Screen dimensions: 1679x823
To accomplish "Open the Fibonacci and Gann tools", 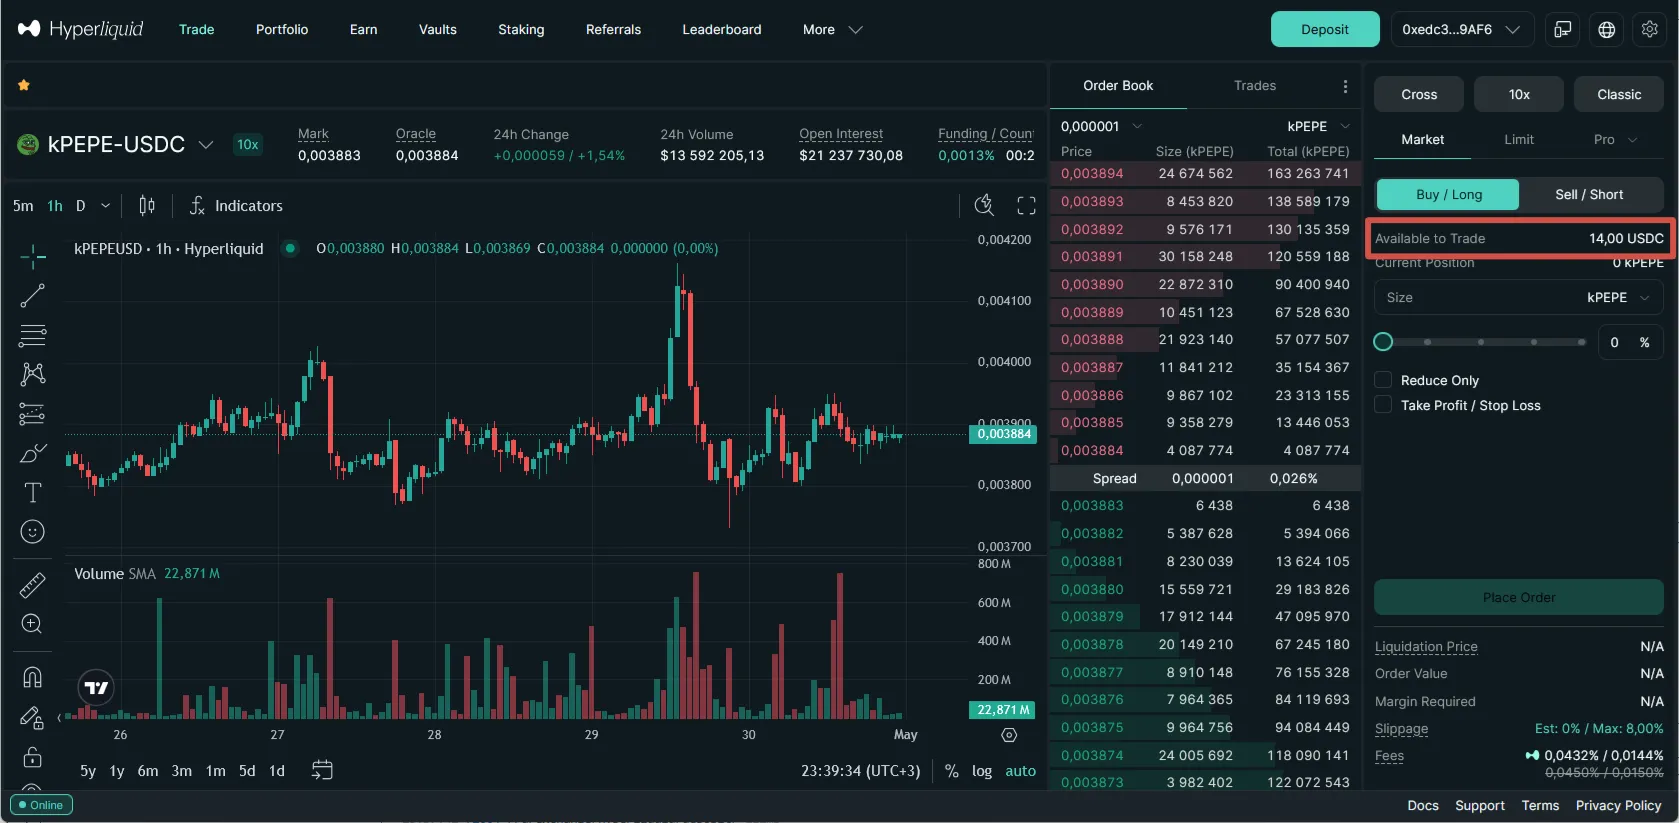I will (x=33, y=335).
